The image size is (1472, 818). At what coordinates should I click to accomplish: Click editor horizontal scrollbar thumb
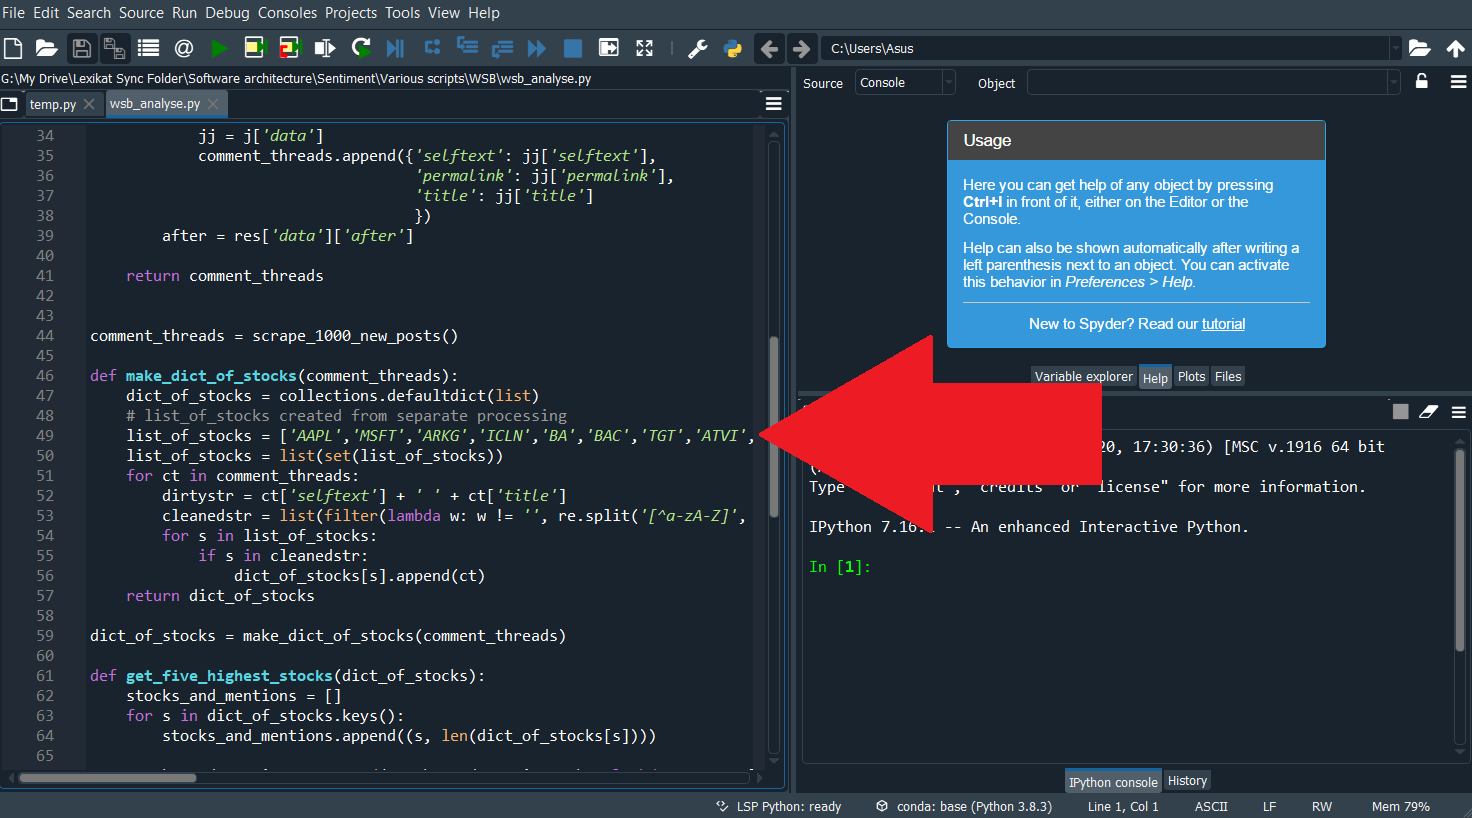click(108, 777)
